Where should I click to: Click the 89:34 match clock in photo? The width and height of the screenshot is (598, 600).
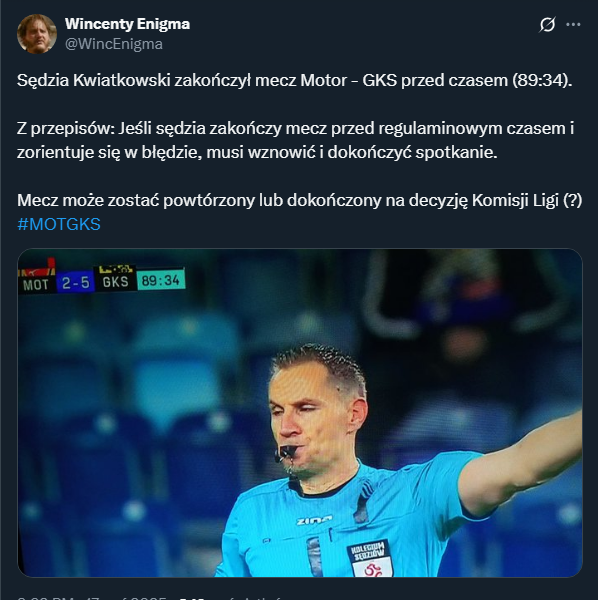pyautogui.click(x=161, y=280)
